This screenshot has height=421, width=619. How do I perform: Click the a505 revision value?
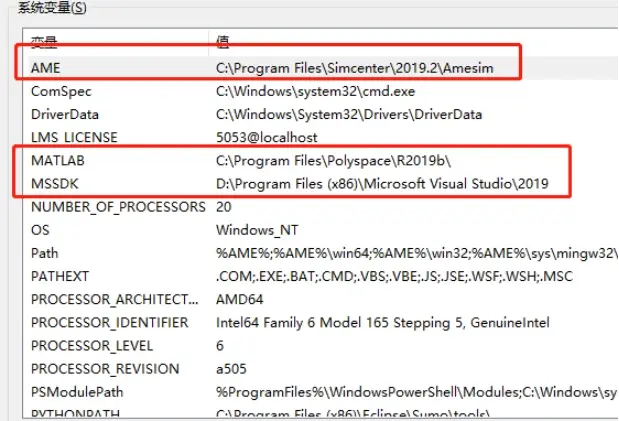pyautogui.click(x=231, y=369)
